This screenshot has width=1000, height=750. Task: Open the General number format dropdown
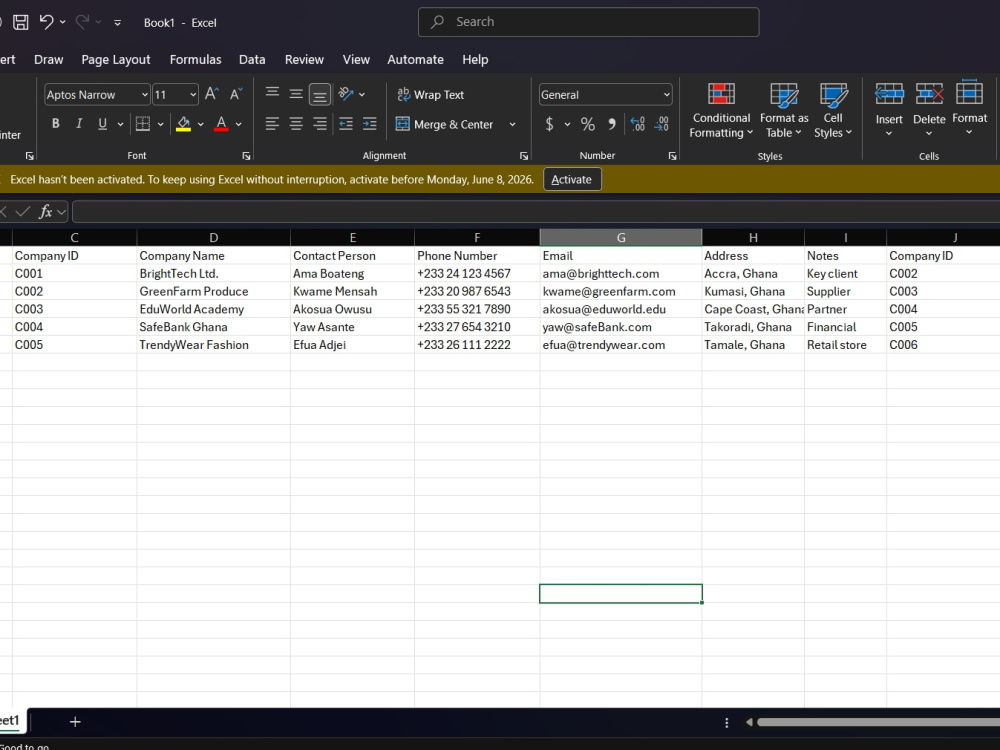coord(666,94)
